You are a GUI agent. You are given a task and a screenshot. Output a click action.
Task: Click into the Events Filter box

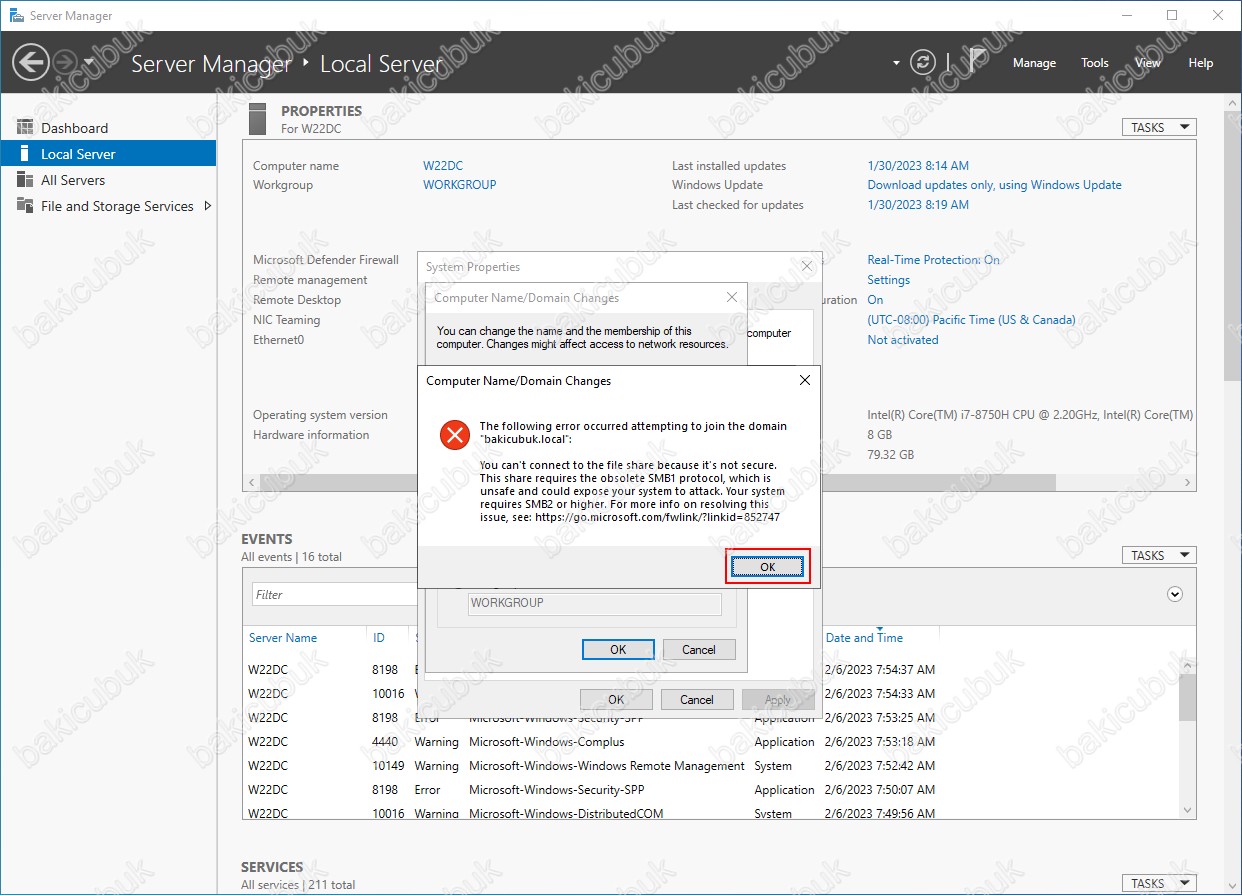334,594
